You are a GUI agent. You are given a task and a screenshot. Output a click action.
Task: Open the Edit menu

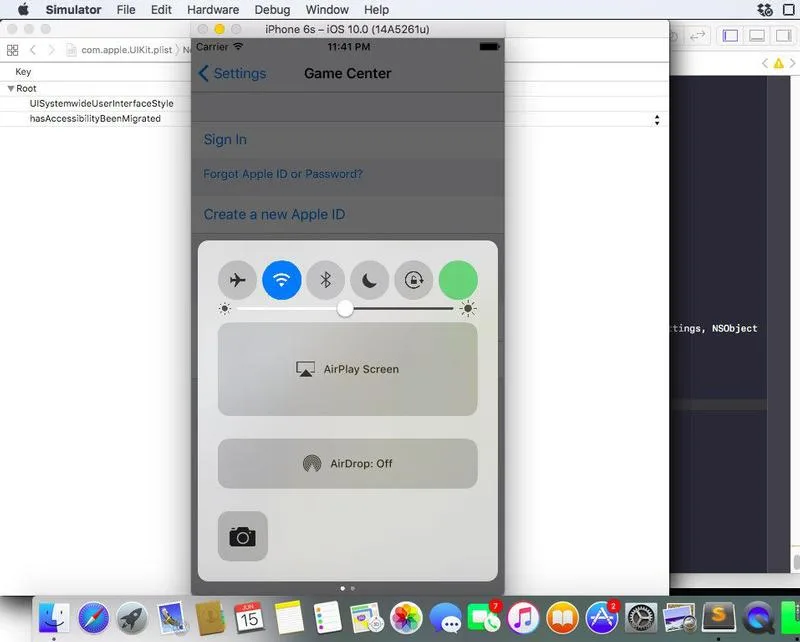point(161,10)
